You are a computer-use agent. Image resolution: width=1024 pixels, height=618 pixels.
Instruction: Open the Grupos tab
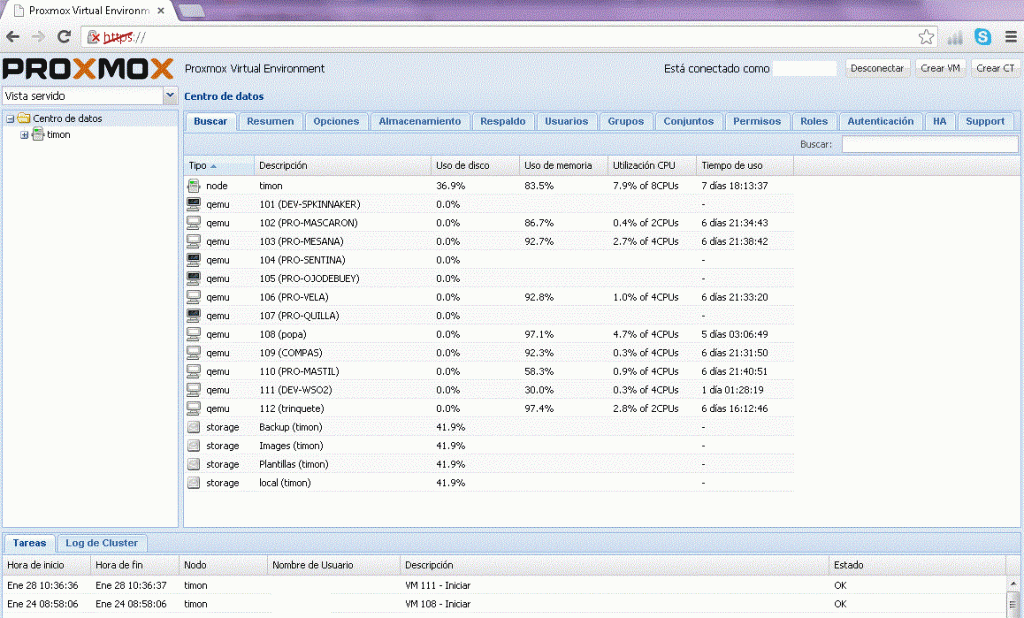[x=626, y=122]
